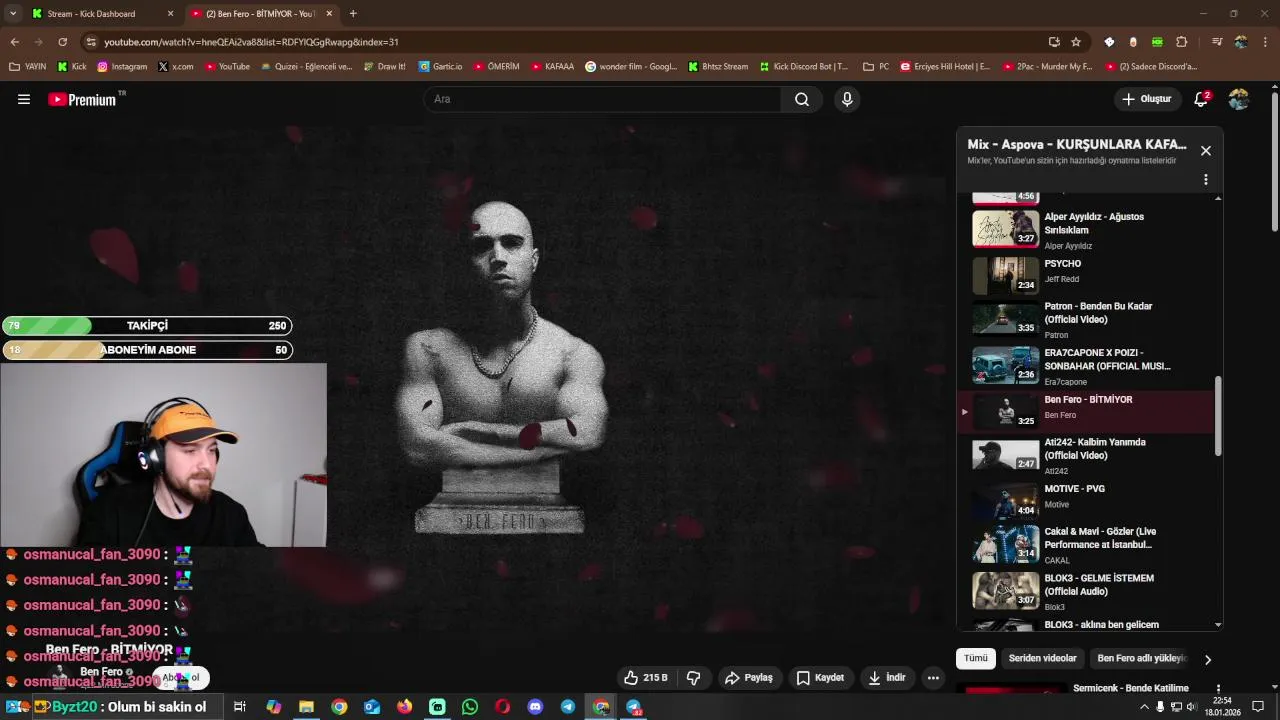Dislike the video with thumbs down
This screenshot has height=720, width=1280.
pos(694,677)
